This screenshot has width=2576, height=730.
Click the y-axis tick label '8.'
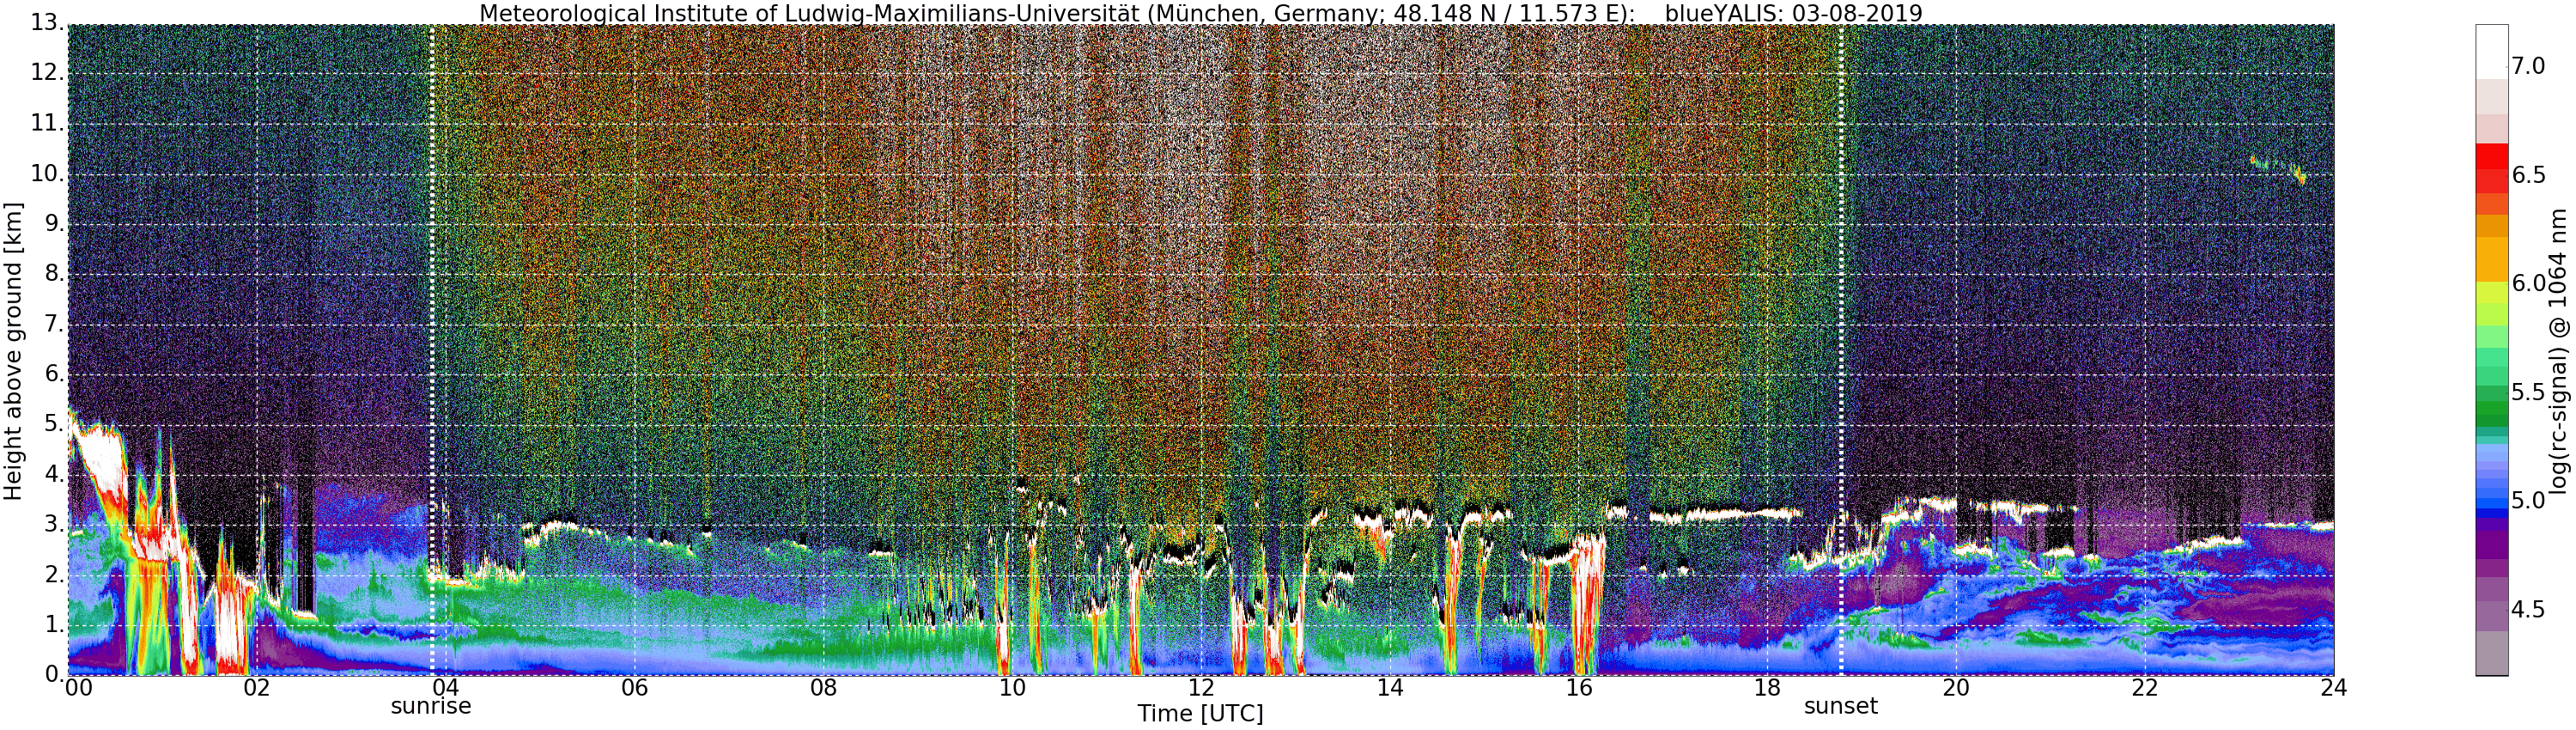click(54, 274)
